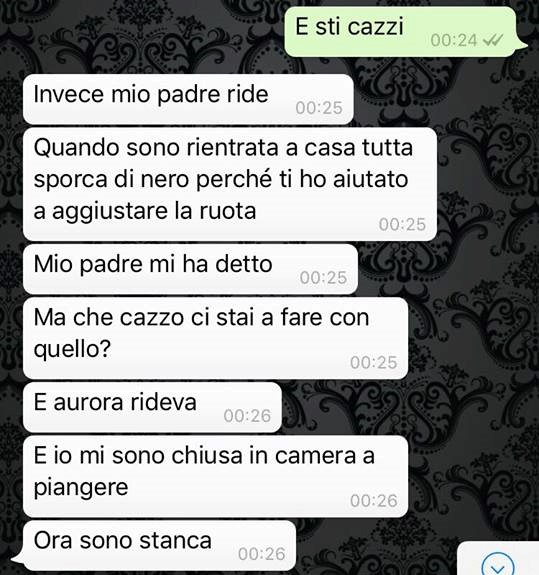The image size is (539, 575).
Task: Tap the 'chiusa in camera a piangere' message
Action: point(216,476)
